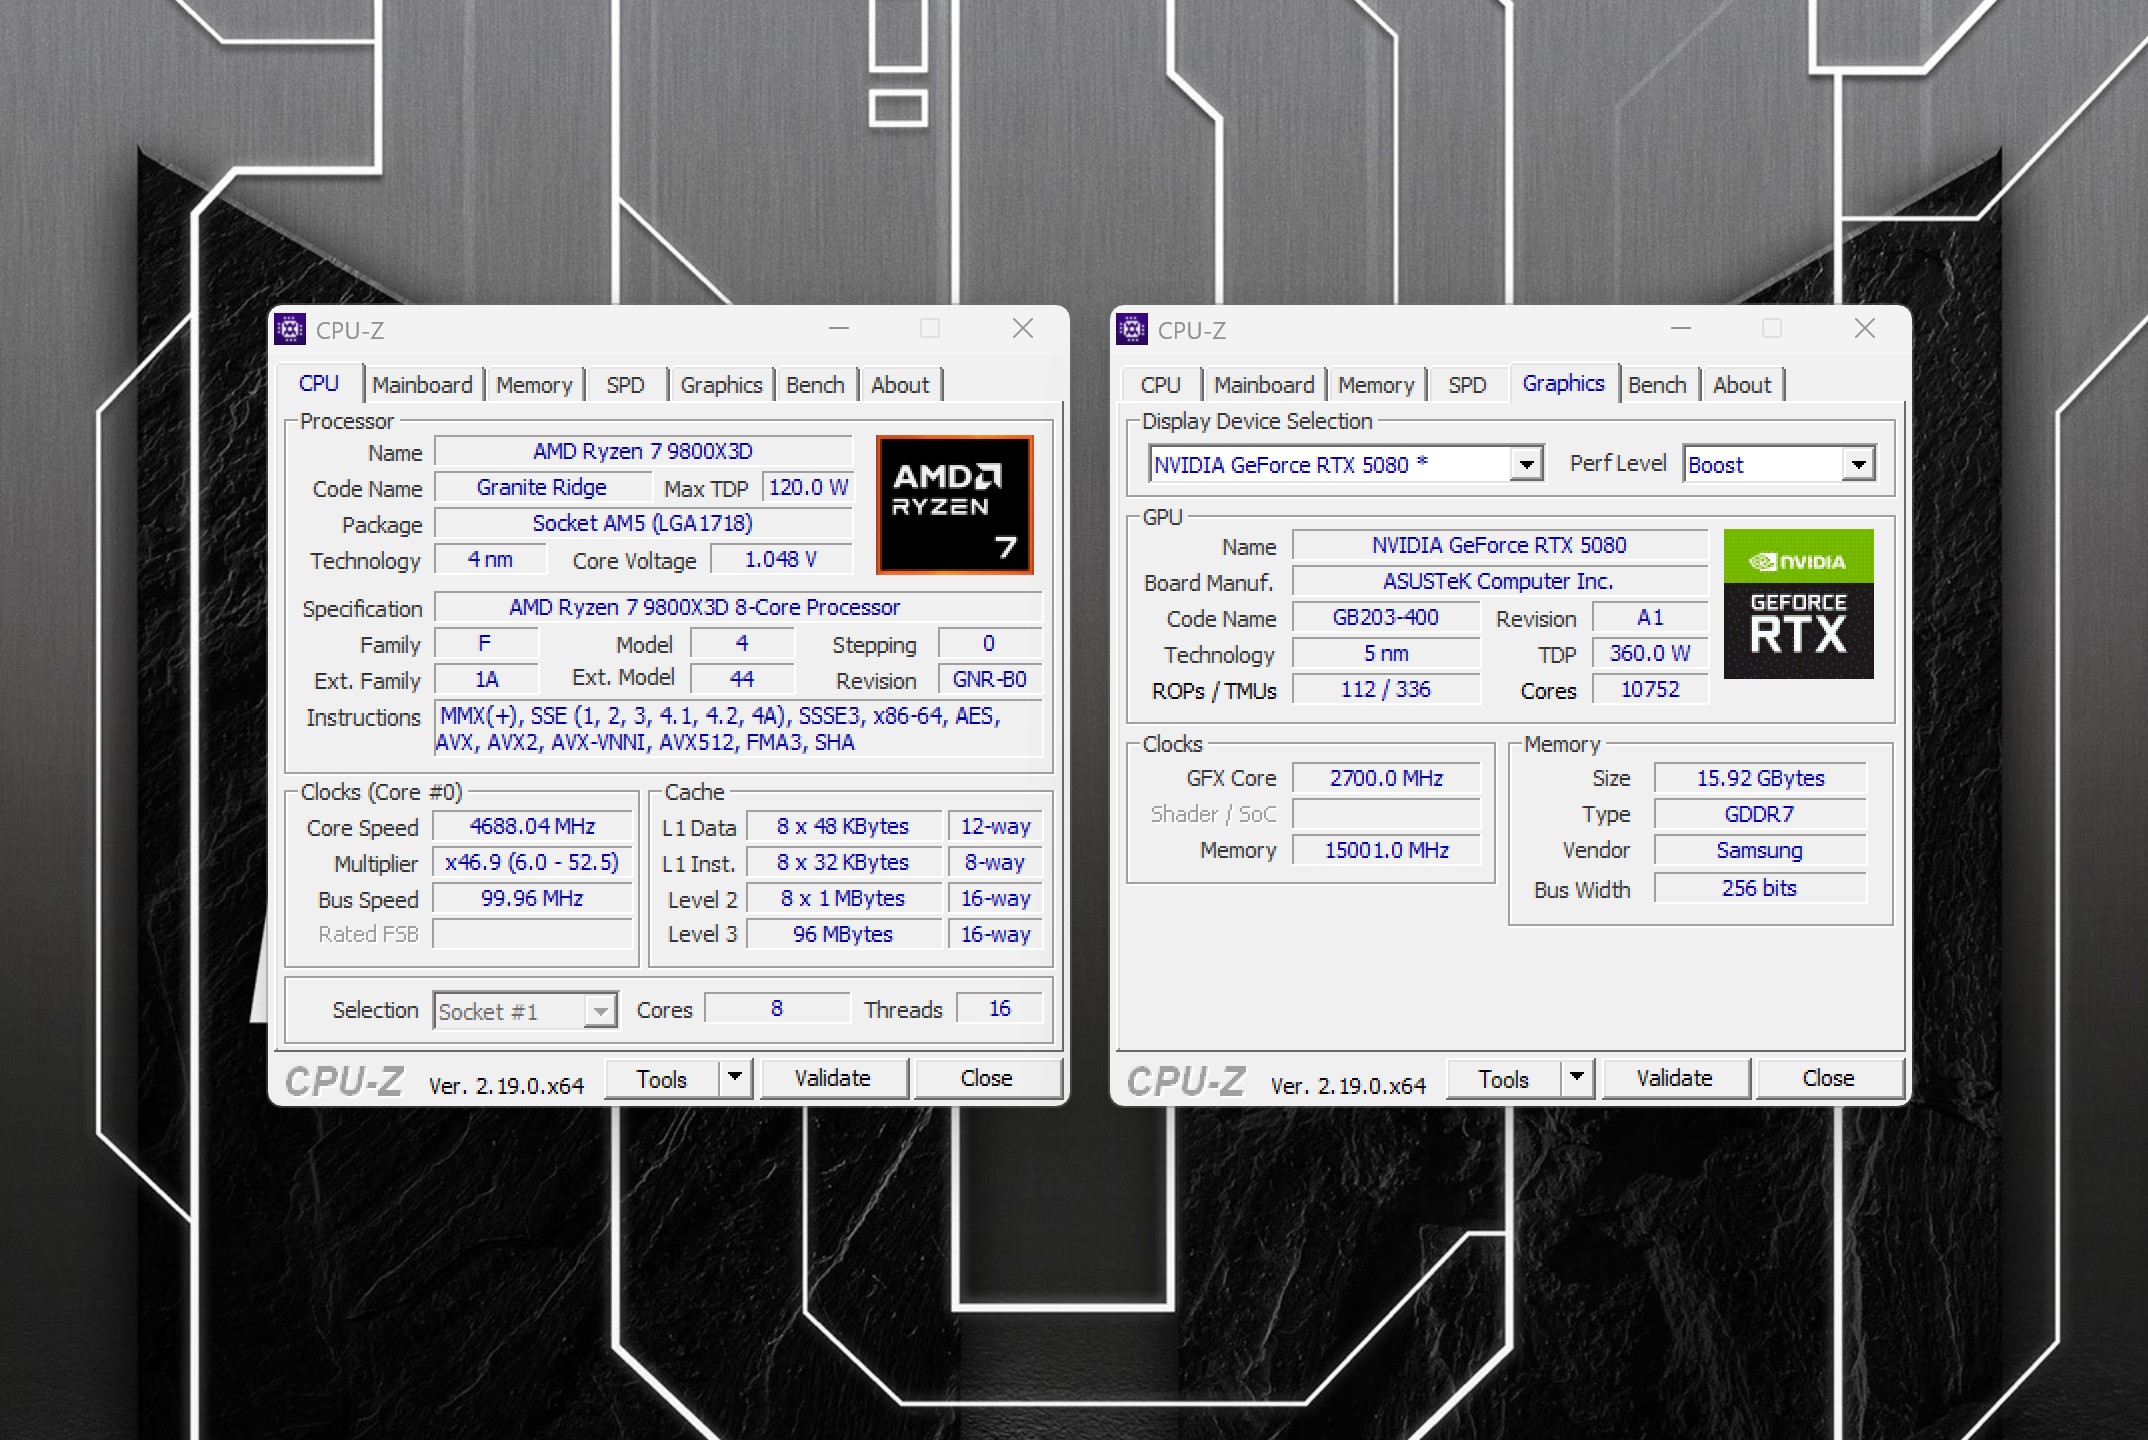Click the Threads count value 16

pos(1000,1009)
